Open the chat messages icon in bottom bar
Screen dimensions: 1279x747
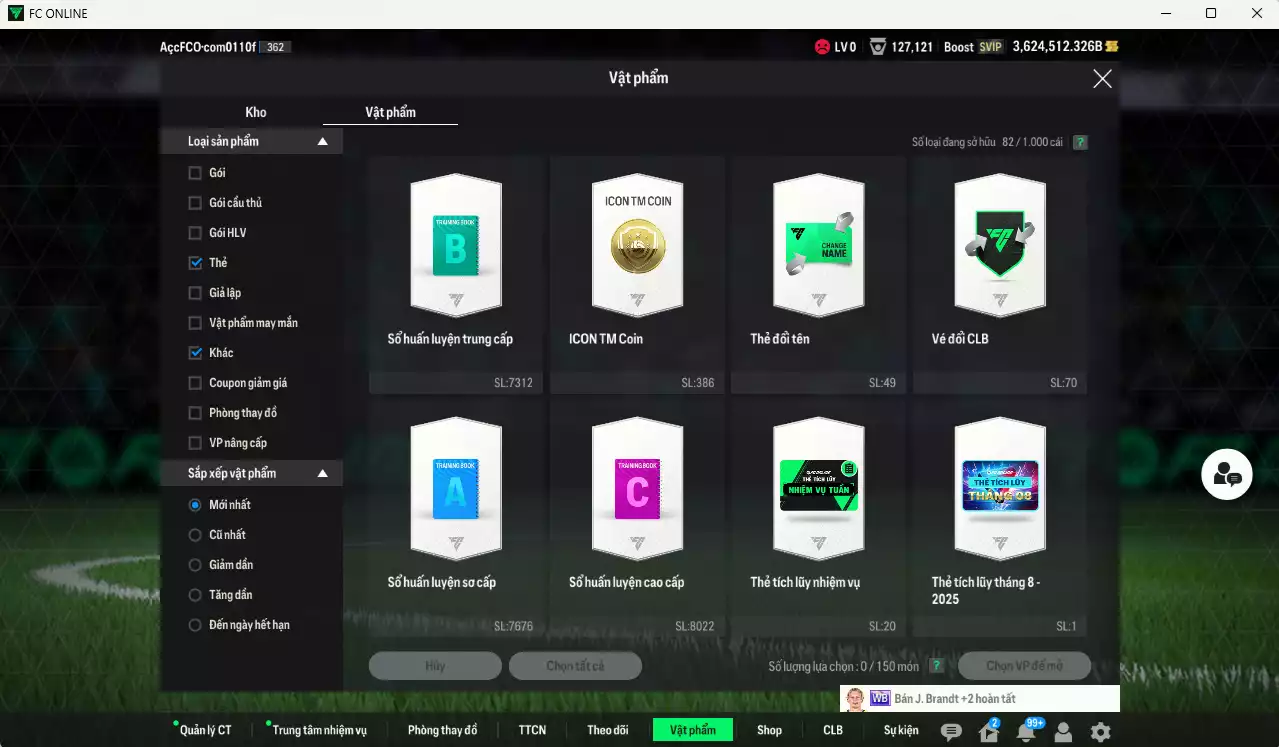(951, 732)
